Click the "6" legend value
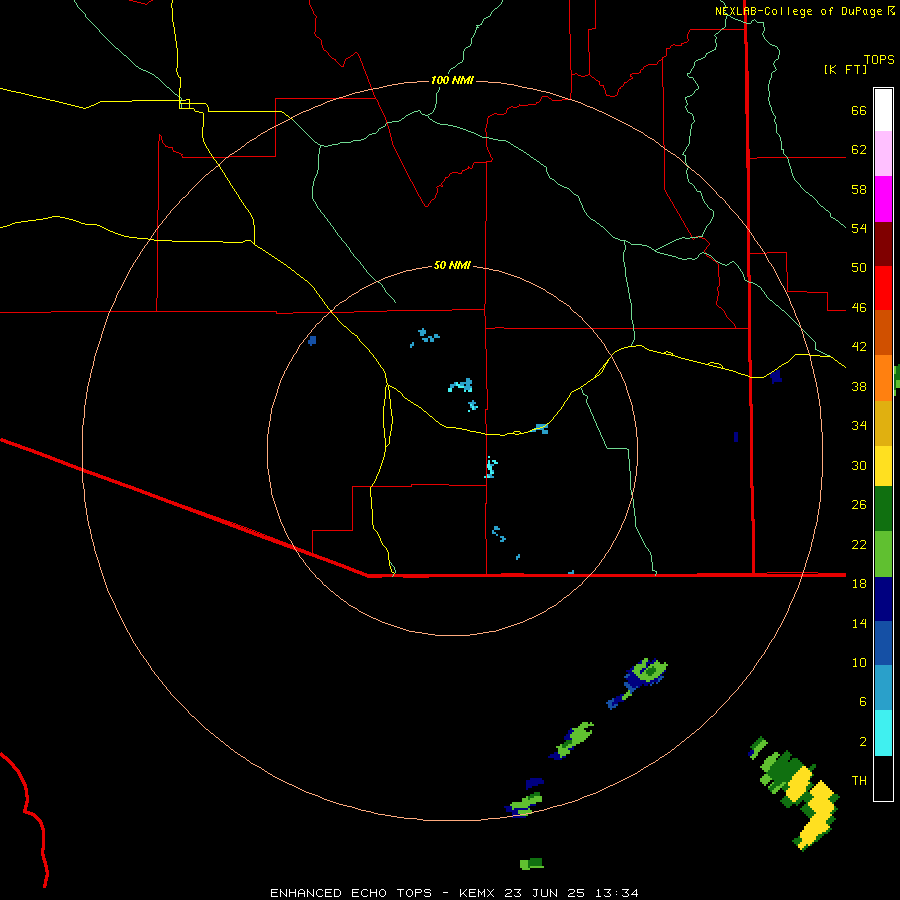 (x=863, y=702)
